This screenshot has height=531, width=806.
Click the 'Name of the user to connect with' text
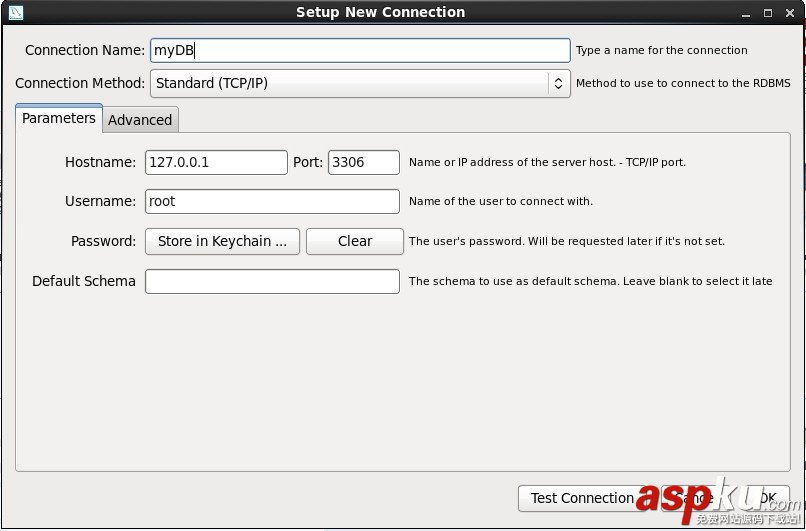(x=501, y=202)
